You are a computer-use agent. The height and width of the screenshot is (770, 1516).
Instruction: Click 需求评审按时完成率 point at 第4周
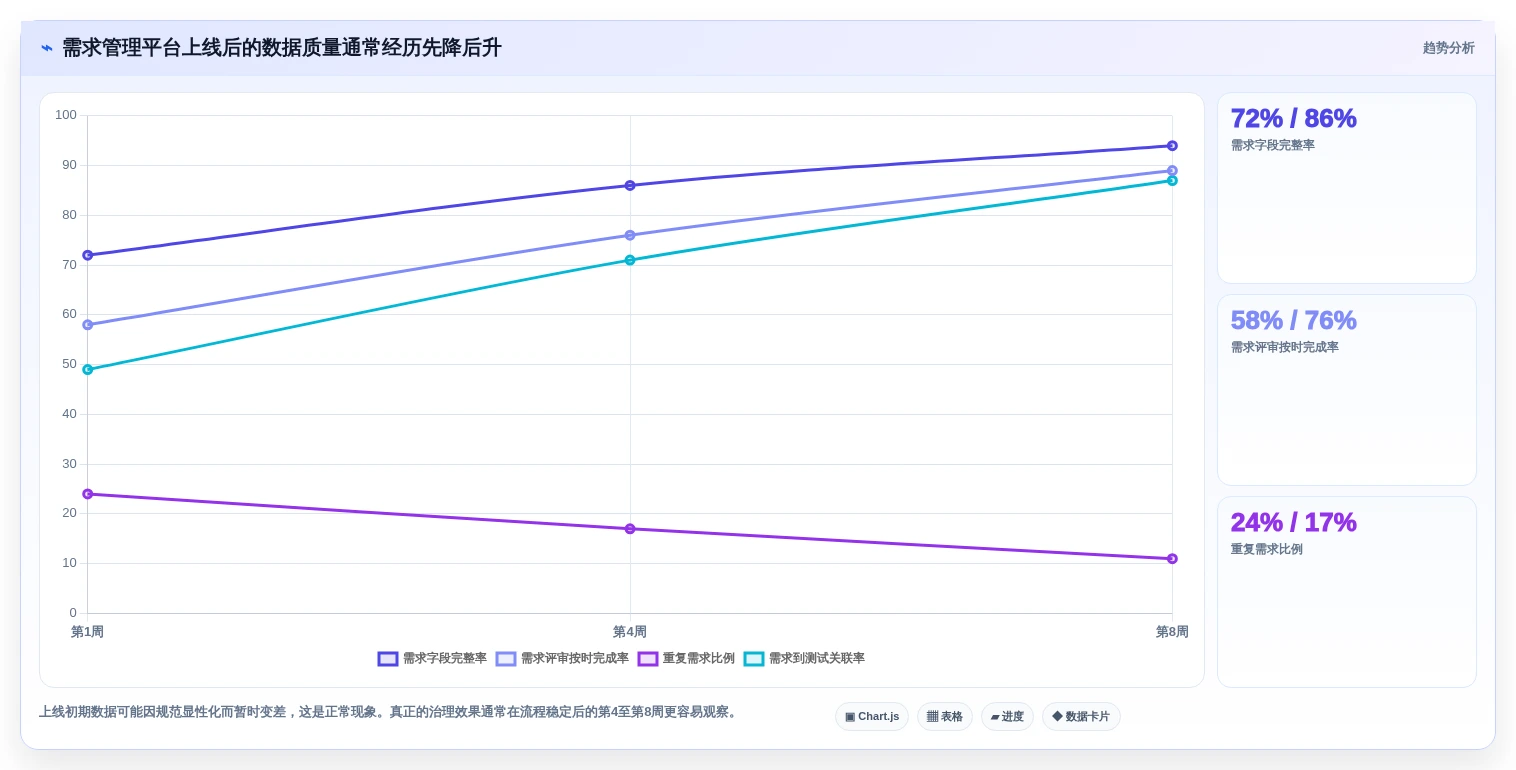[x=630, y=235]
